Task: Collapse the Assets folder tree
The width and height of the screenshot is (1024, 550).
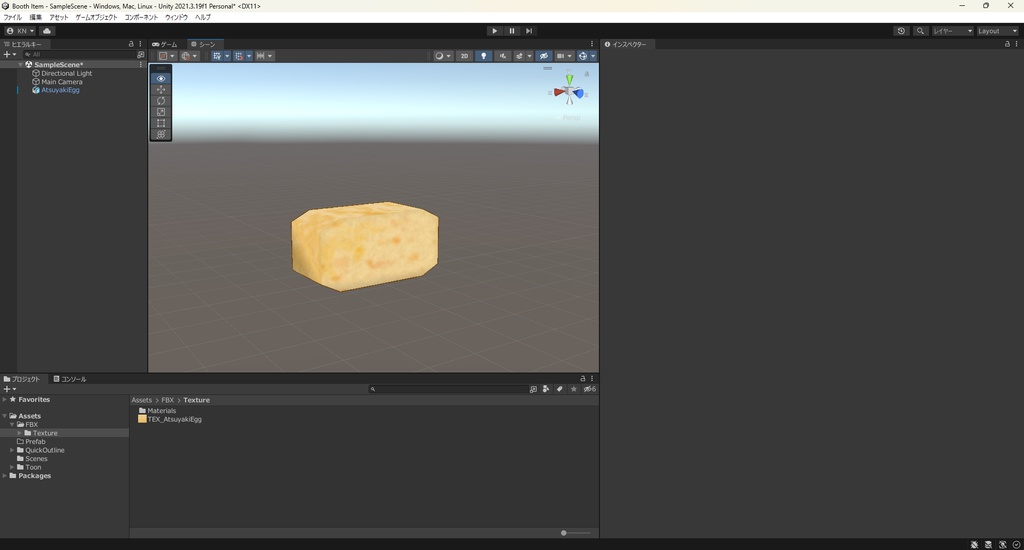Action: 5,415
